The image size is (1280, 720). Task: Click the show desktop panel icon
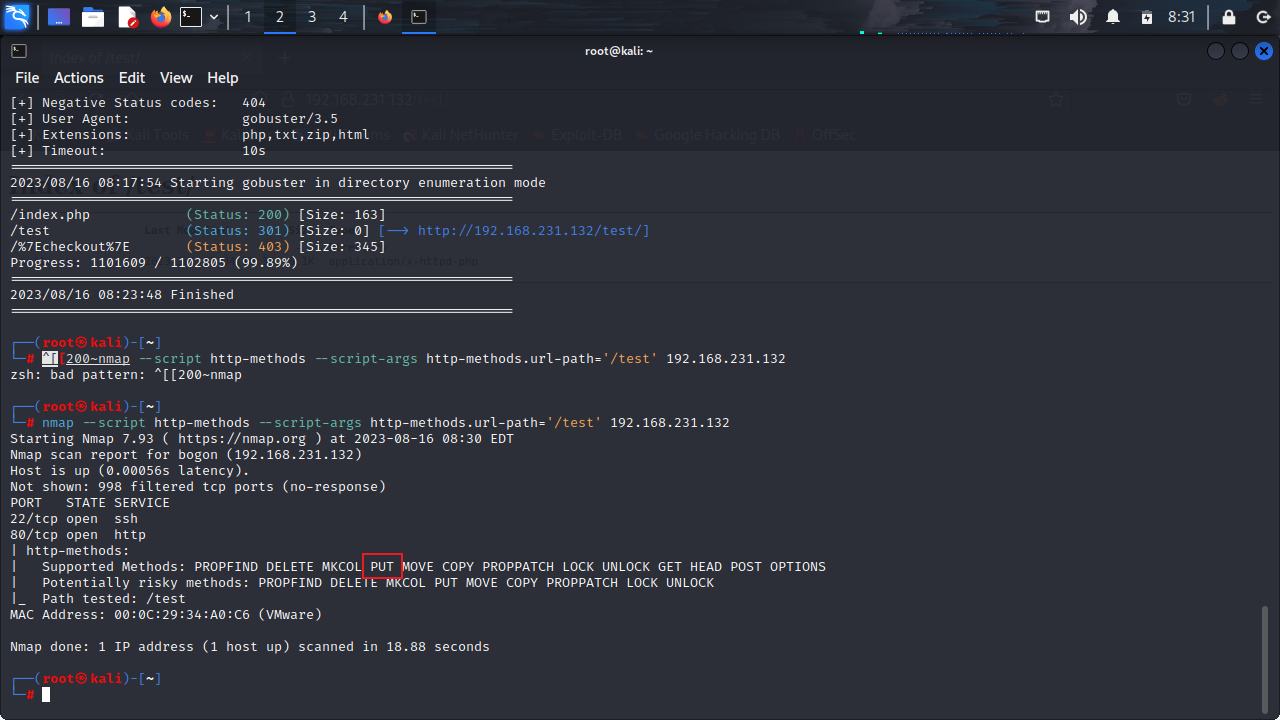click(x=59, y=17)
